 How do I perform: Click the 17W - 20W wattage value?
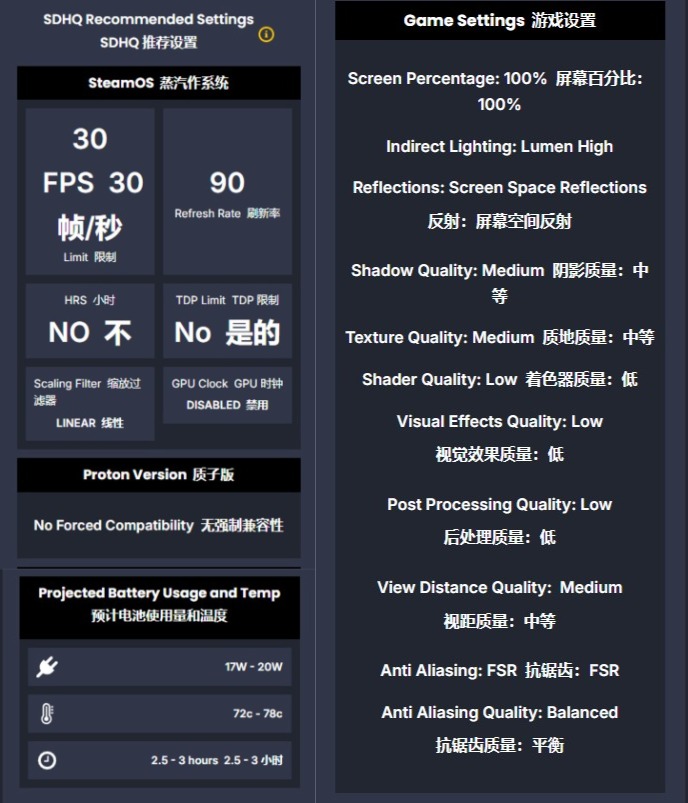point(254,667)
